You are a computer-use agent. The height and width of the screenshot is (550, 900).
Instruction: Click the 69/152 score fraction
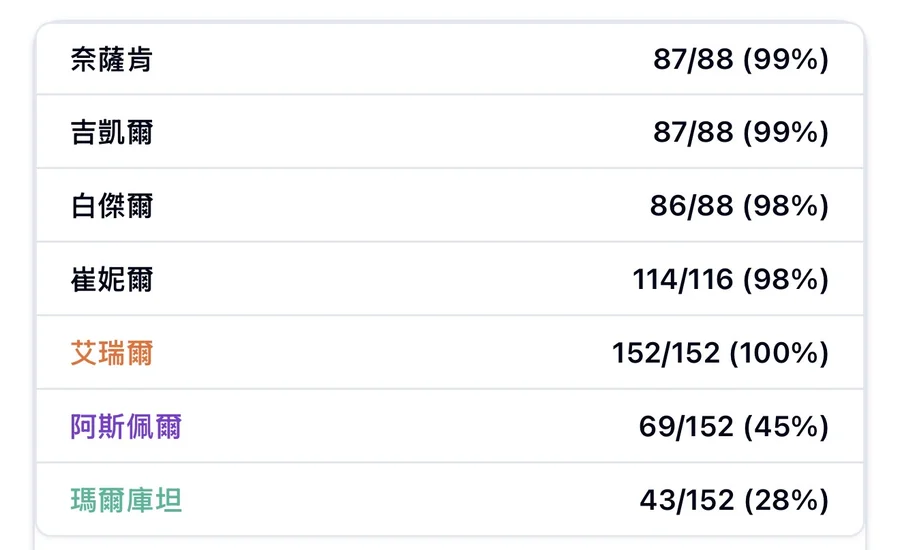pos(686,427)
